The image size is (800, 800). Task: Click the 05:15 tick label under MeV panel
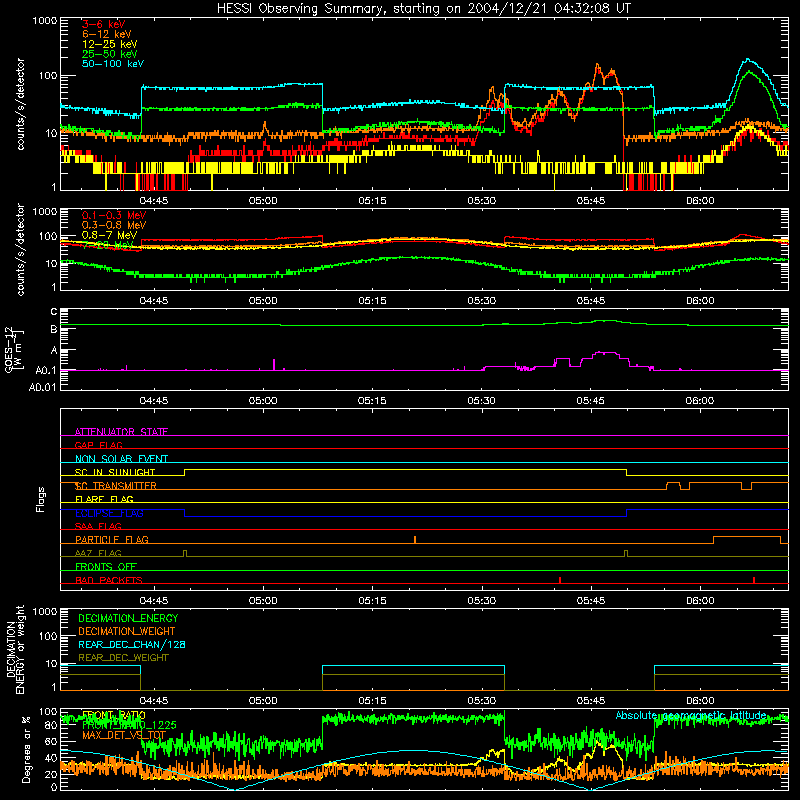[372, 301]
